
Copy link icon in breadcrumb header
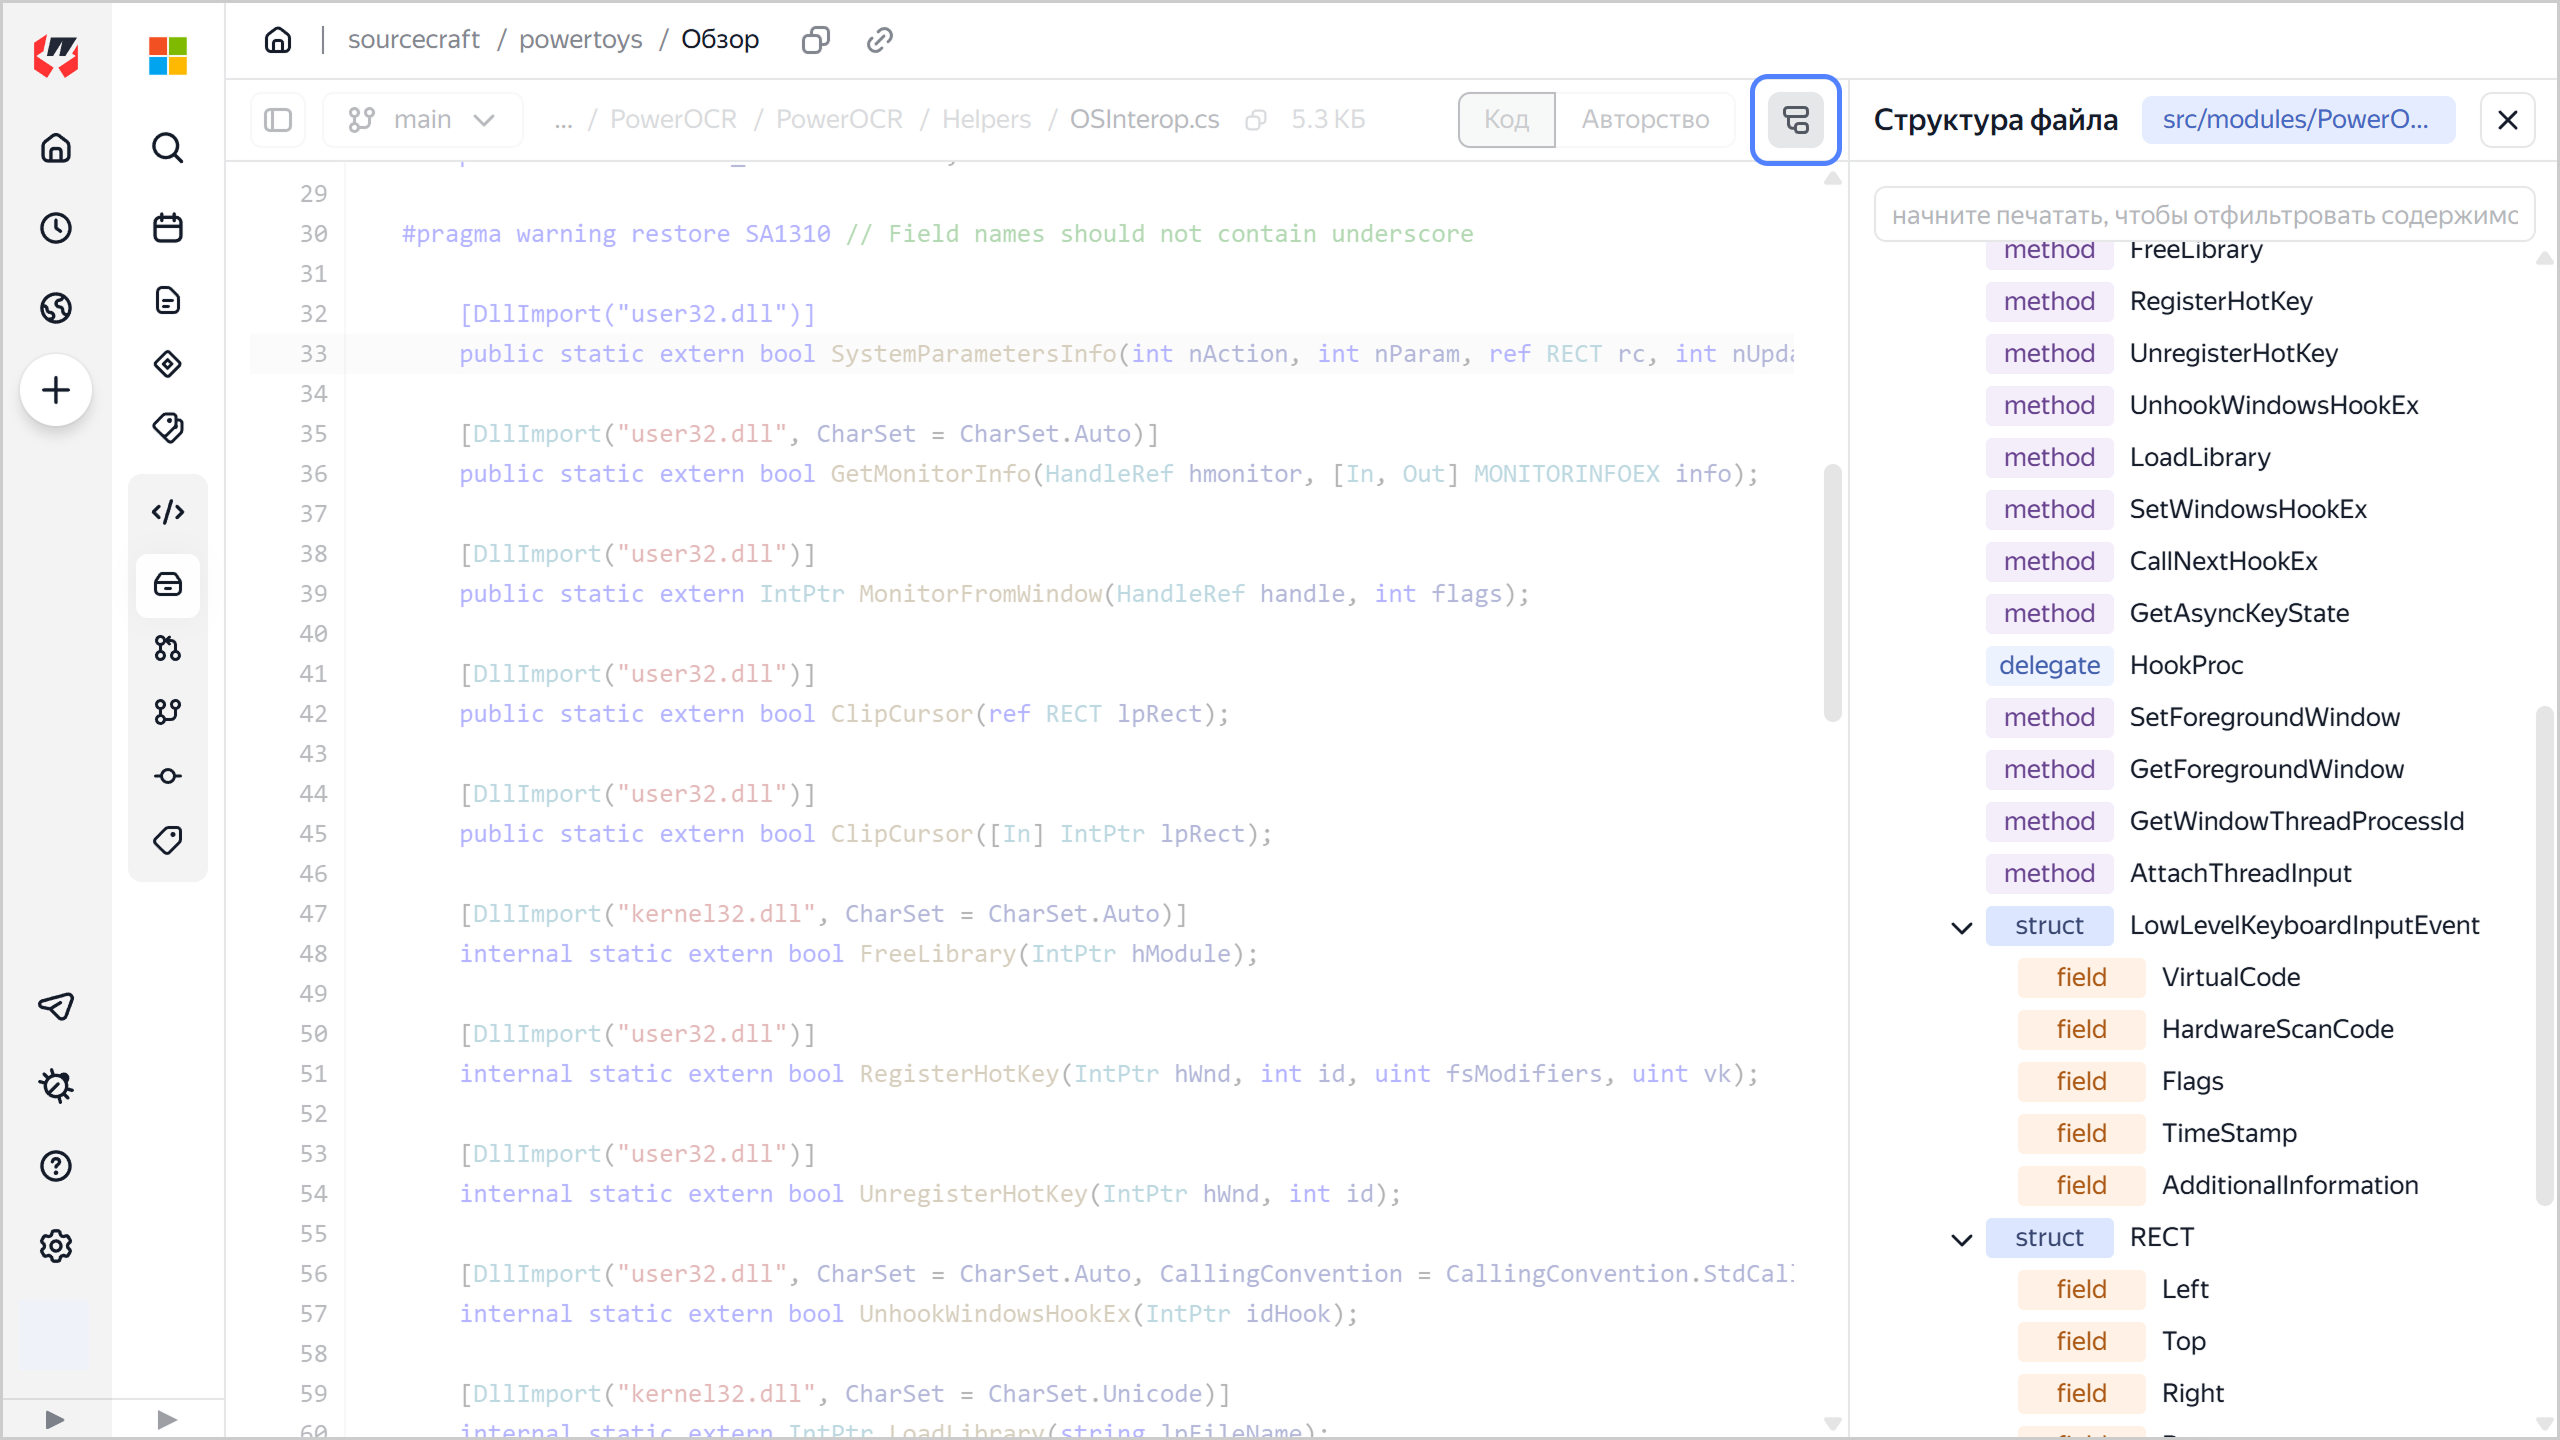tap(879, 40)
